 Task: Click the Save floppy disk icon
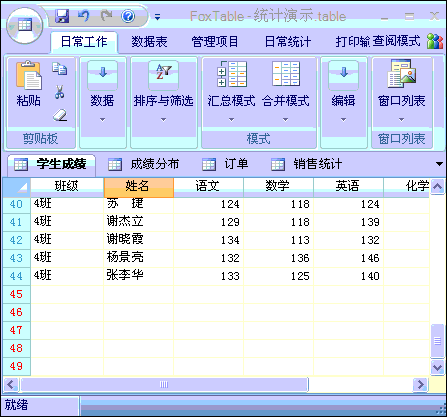(62, 16)
